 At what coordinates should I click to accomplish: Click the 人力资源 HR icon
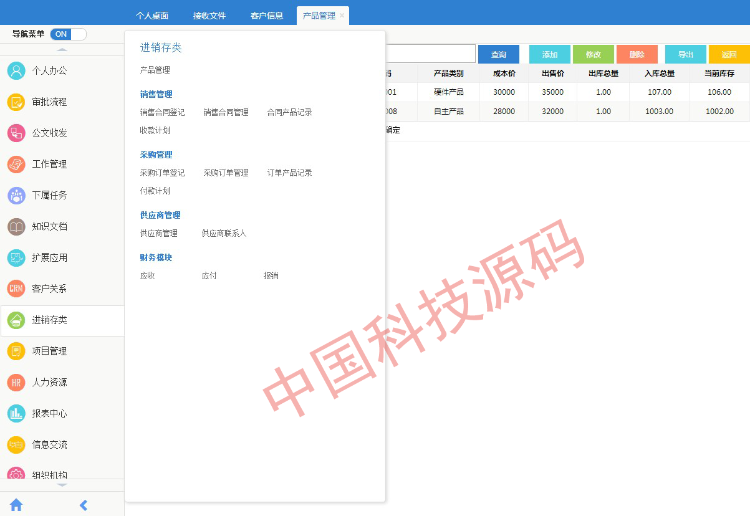16,382
